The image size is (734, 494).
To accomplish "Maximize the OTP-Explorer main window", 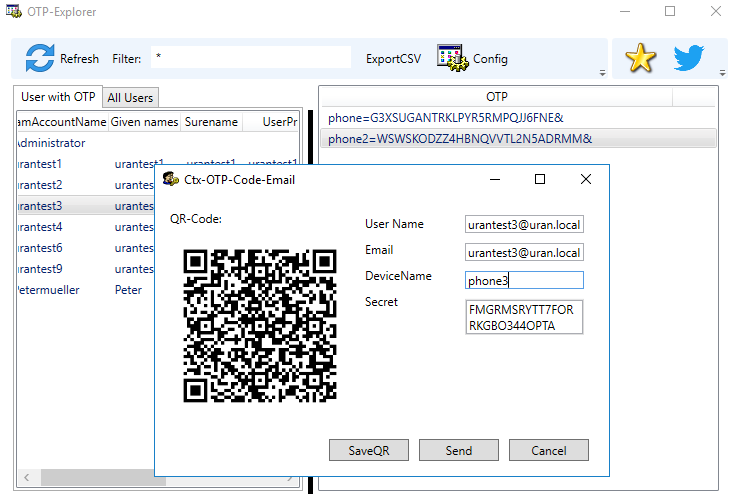I will (x=670, y=11).
